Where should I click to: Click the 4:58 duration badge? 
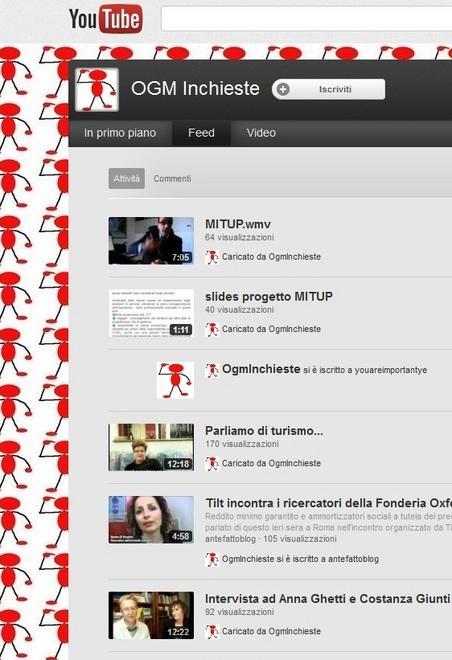point(181,536)
